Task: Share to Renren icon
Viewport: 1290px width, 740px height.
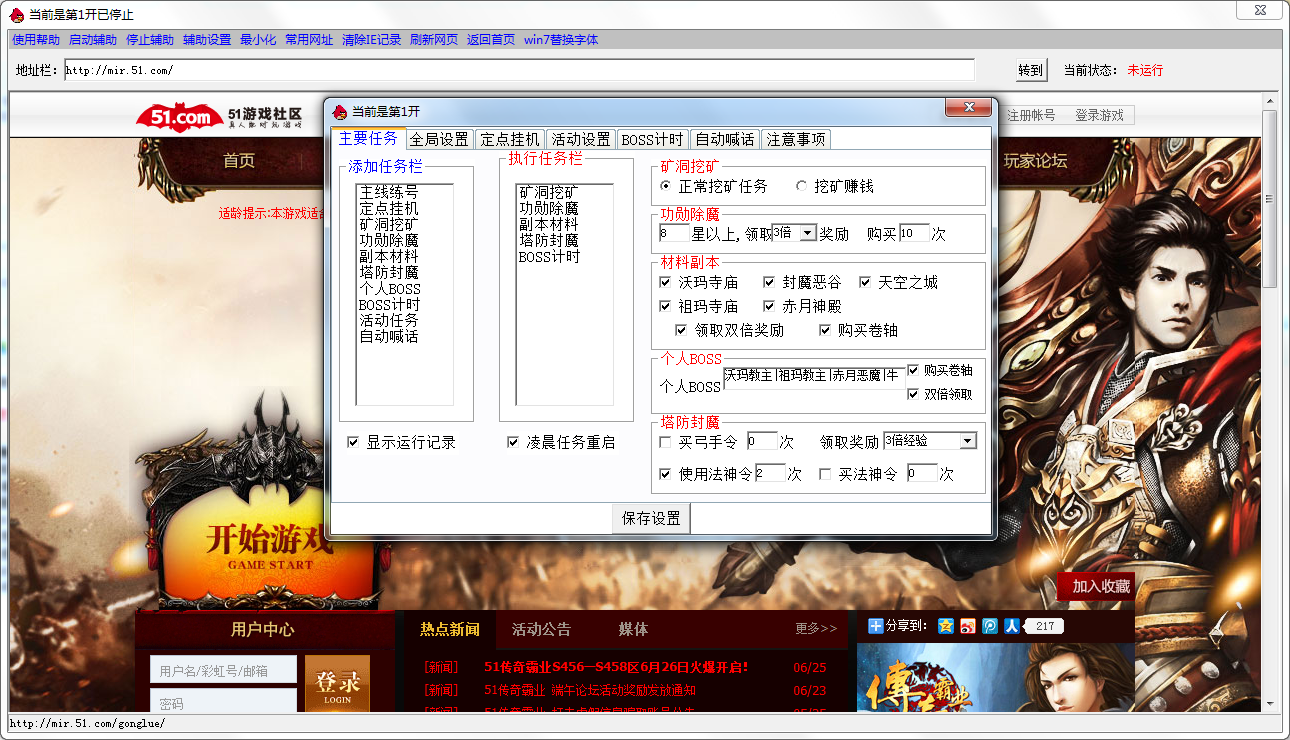Action: (1012, 626)
